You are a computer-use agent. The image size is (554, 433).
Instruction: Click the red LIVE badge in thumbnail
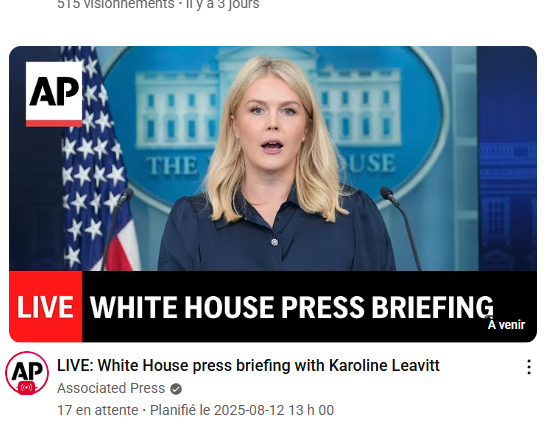click(46, 307)
